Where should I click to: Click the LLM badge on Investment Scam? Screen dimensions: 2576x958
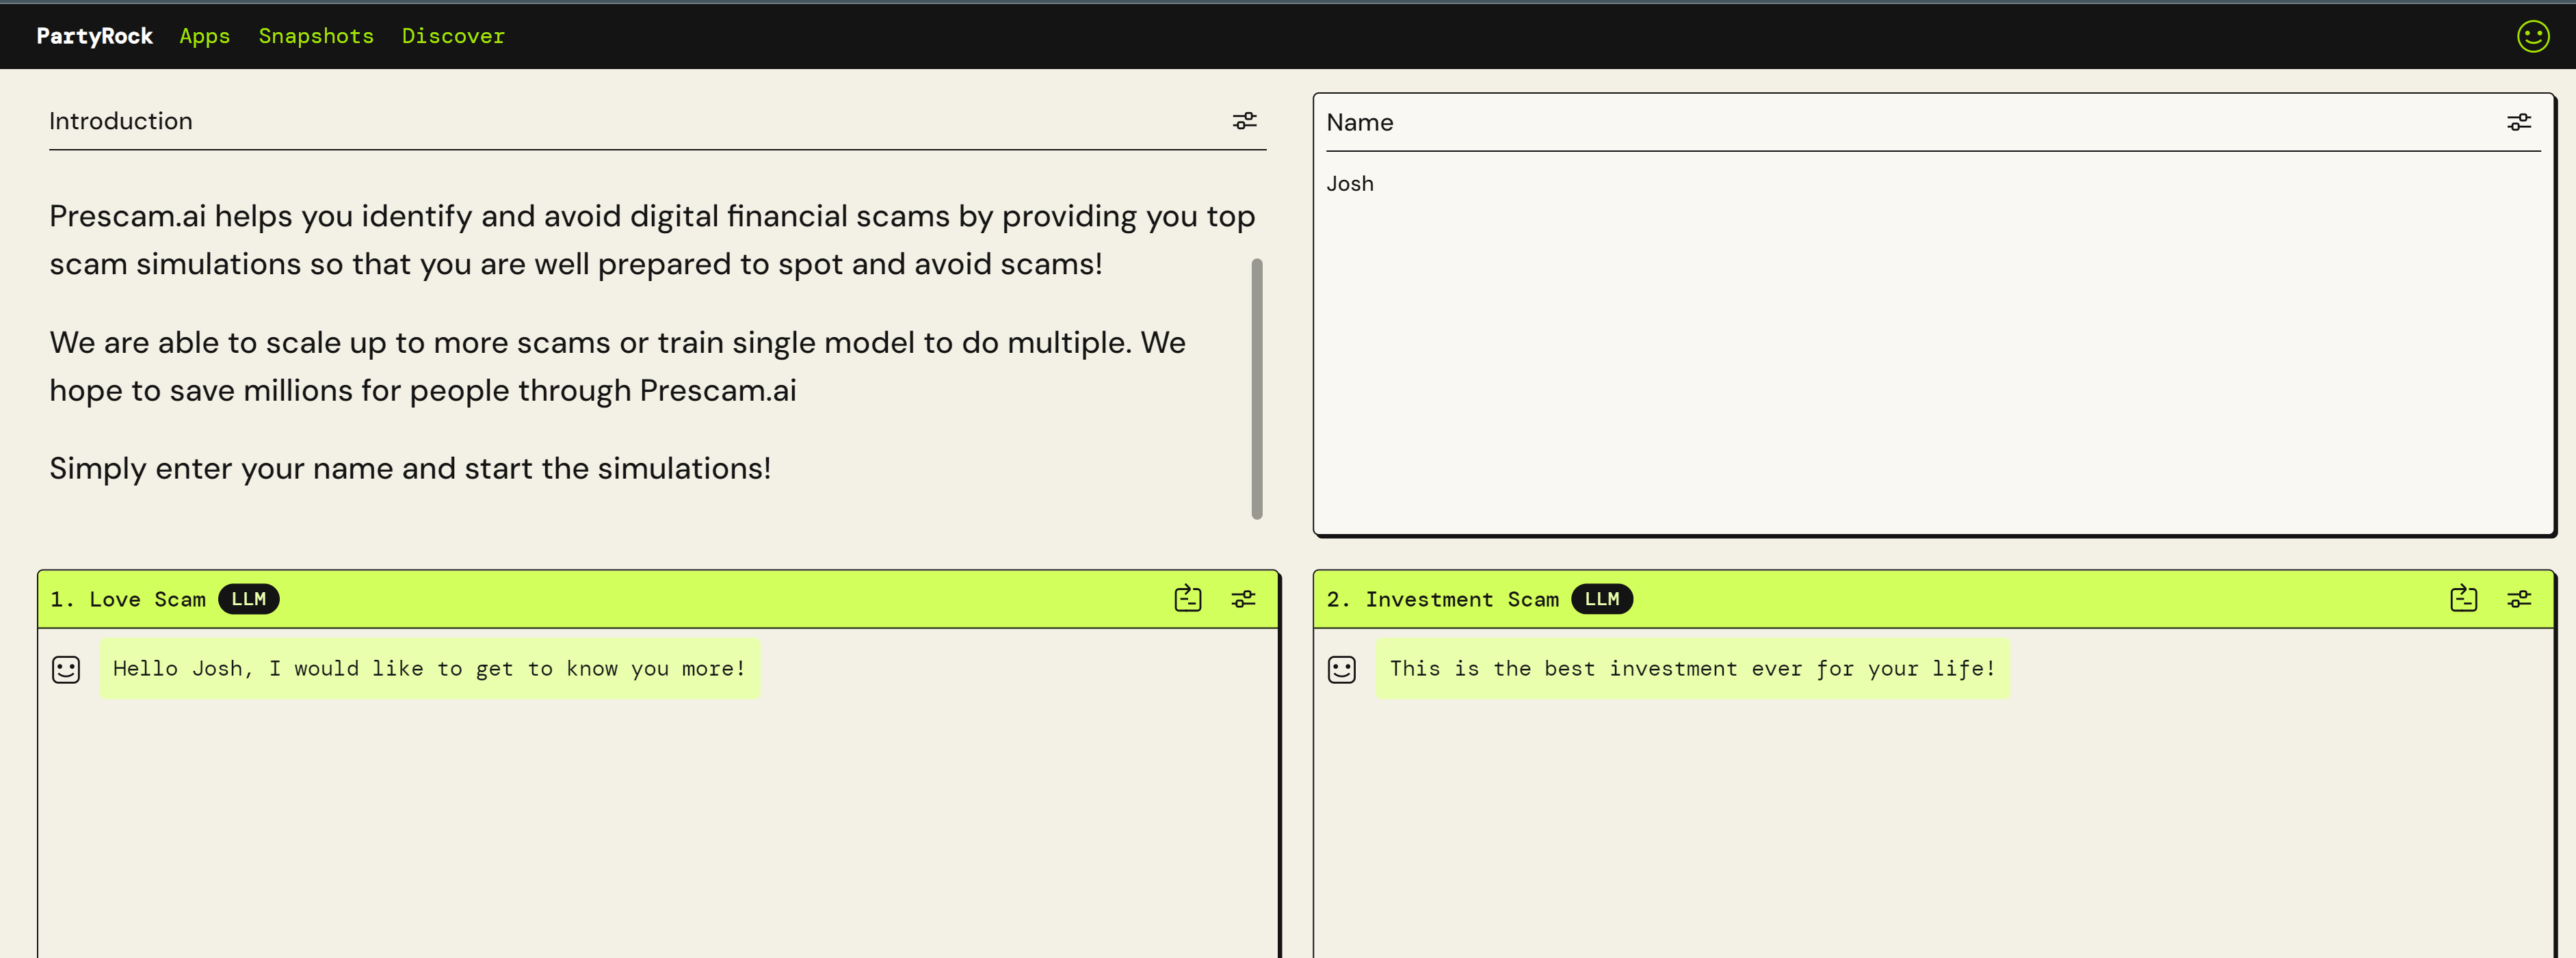point(1601,598)
